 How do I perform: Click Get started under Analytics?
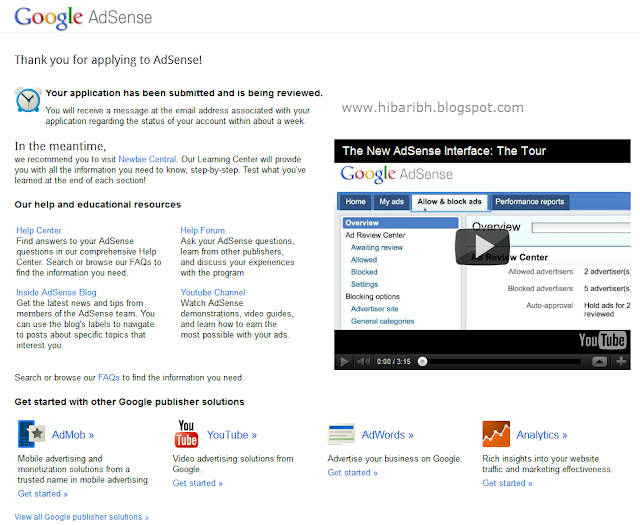click(x=507, y=483)
